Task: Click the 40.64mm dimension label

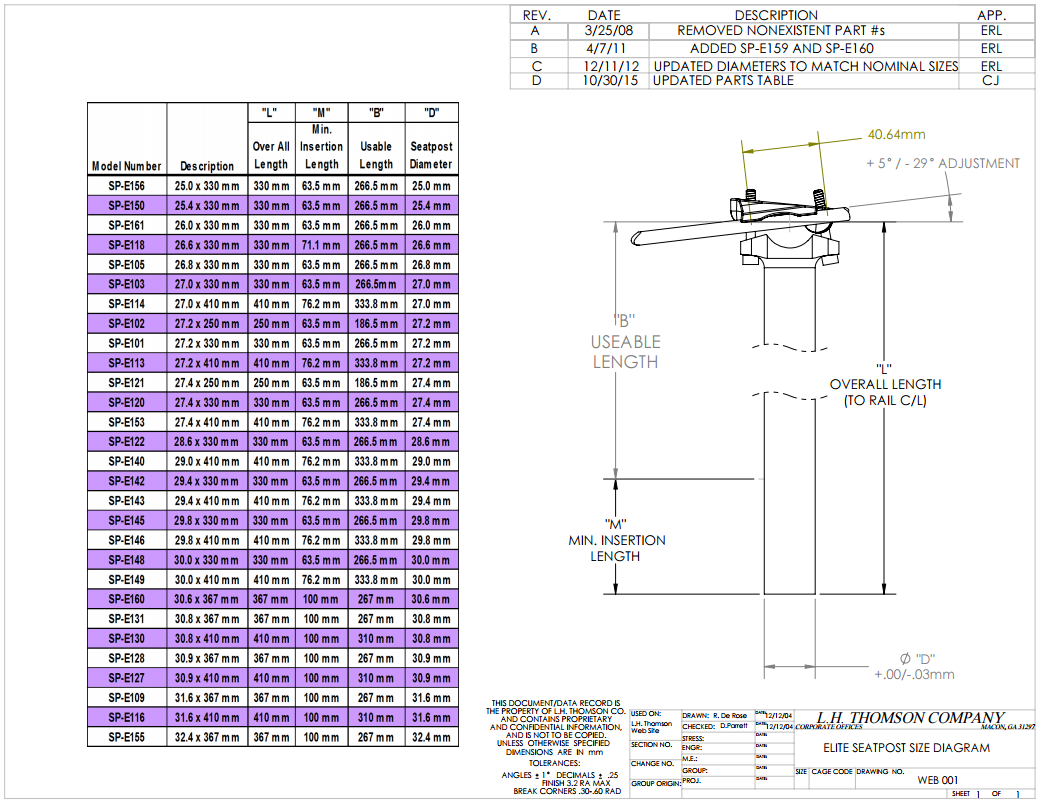Action: (x=896, y=134)
